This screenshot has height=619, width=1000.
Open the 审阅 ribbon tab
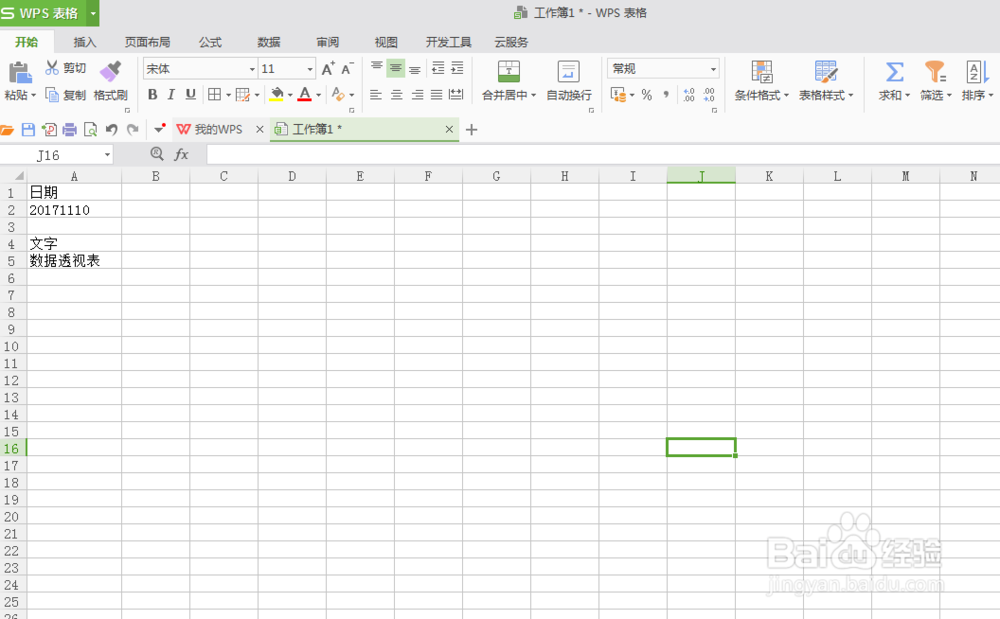[327, 42]
